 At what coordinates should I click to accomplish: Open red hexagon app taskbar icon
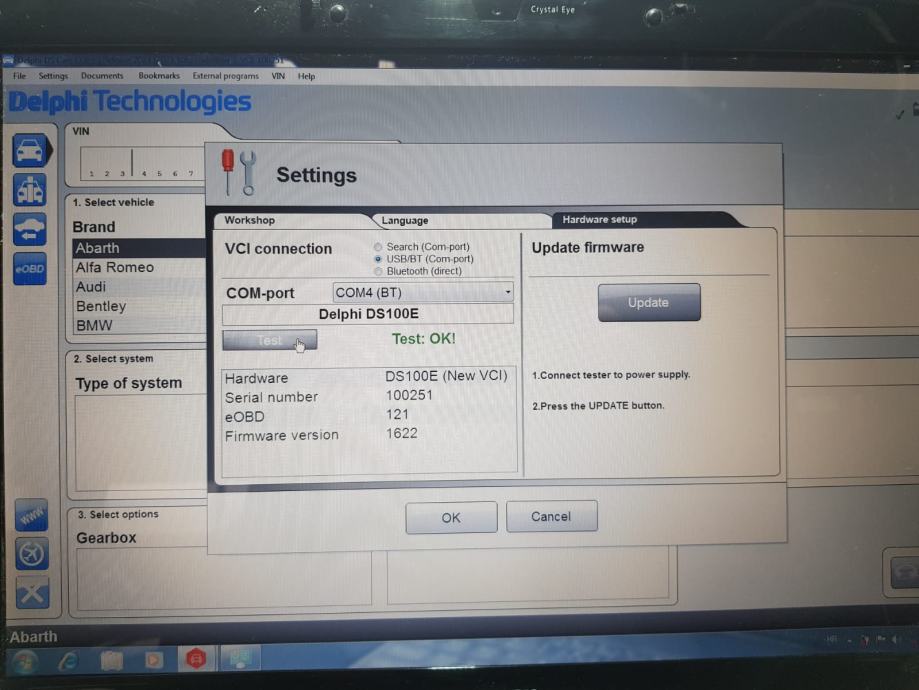(x=196, y=659)
